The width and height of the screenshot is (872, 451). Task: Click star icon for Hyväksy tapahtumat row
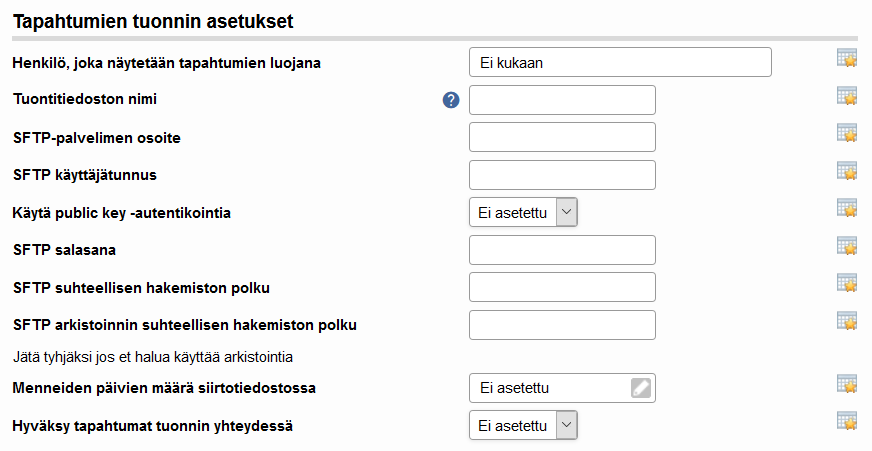click(x=847, y=421)
